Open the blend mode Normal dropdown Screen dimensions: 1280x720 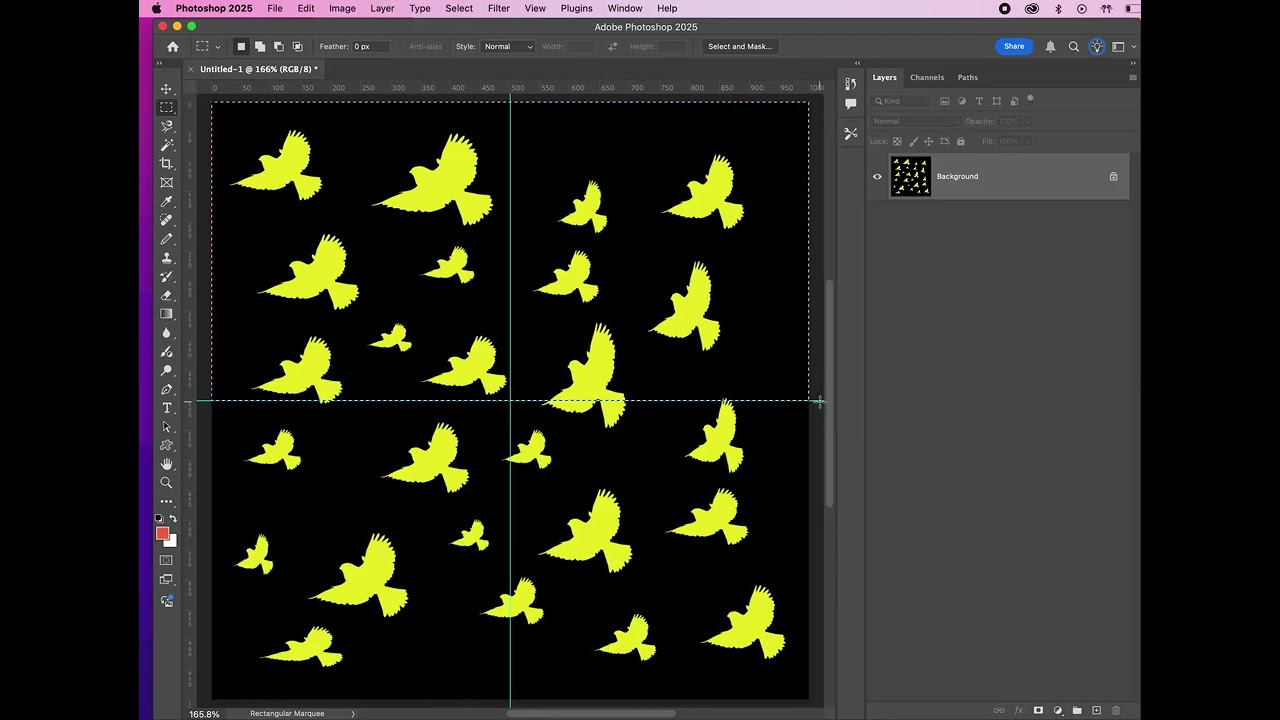pyautogui.click(x=915, y=121)
